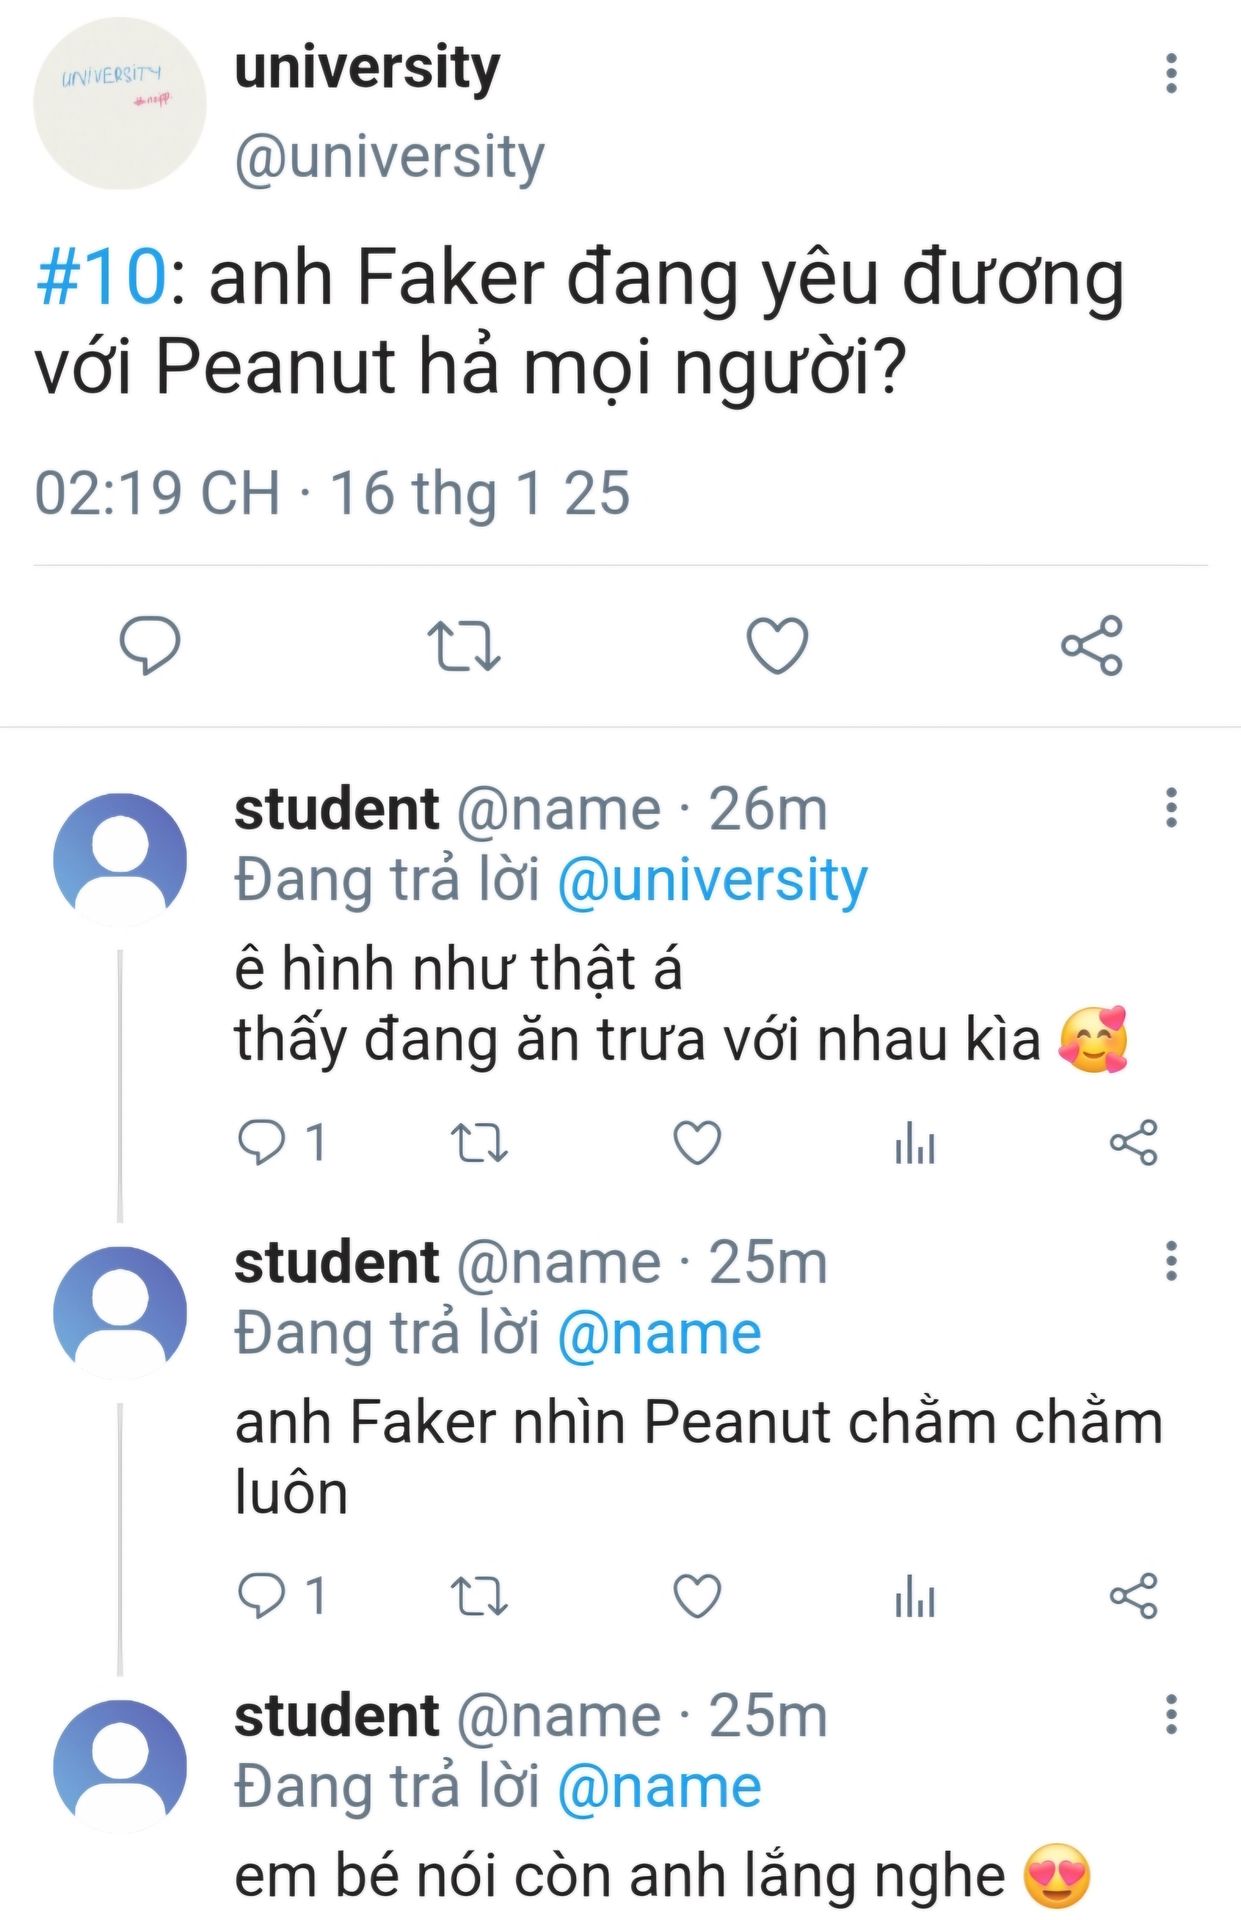Retweet the reply about Faker staring at Peanut
Viewport: 1241px width, 1920px height.
tap(479, 1595)
